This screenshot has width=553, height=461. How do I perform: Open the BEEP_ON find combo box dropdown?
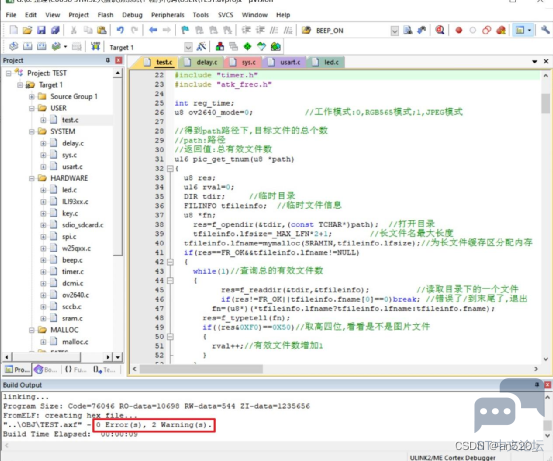point(395,31)
